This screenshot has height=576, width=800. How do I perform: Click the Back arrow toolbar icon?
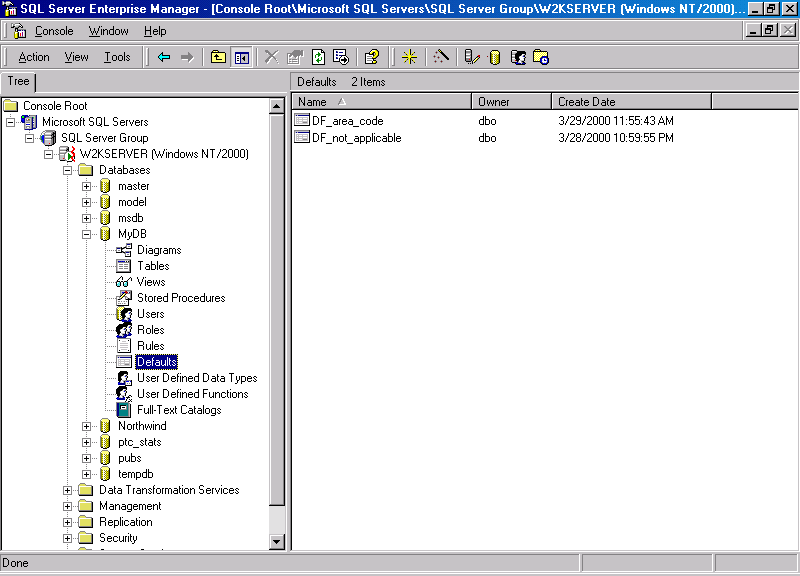(x=164, y=57)
